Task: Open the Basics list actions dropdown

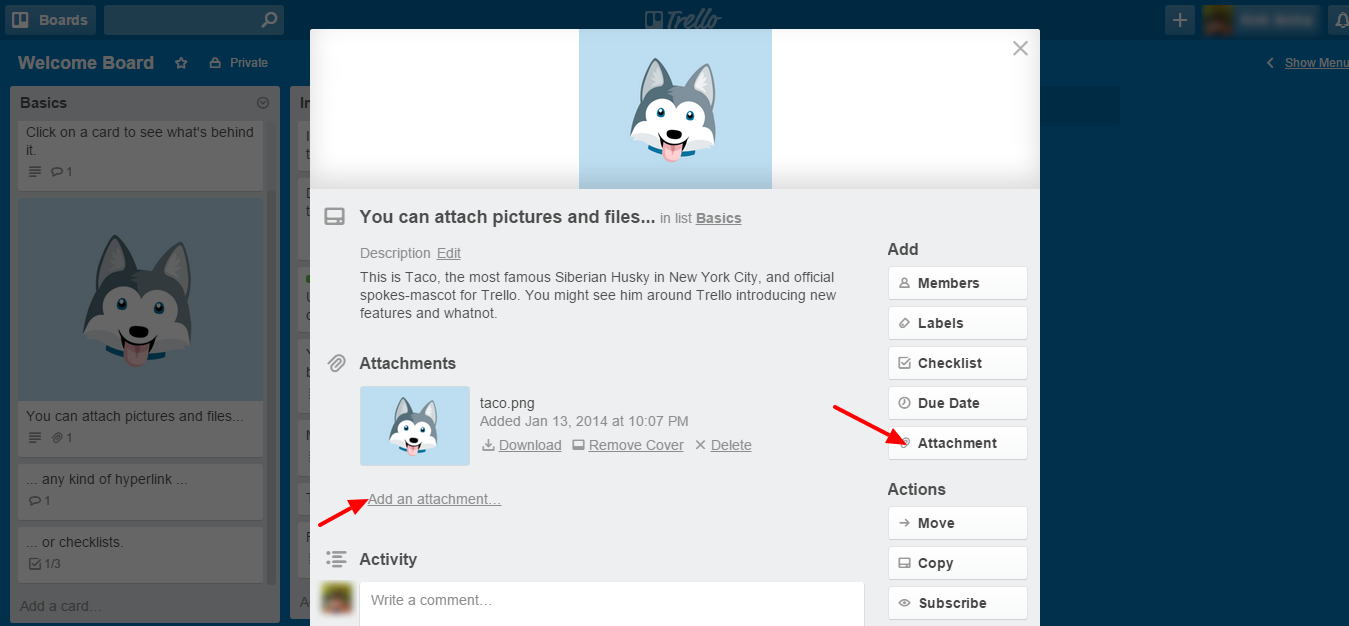Action: (x=263, y=103)
